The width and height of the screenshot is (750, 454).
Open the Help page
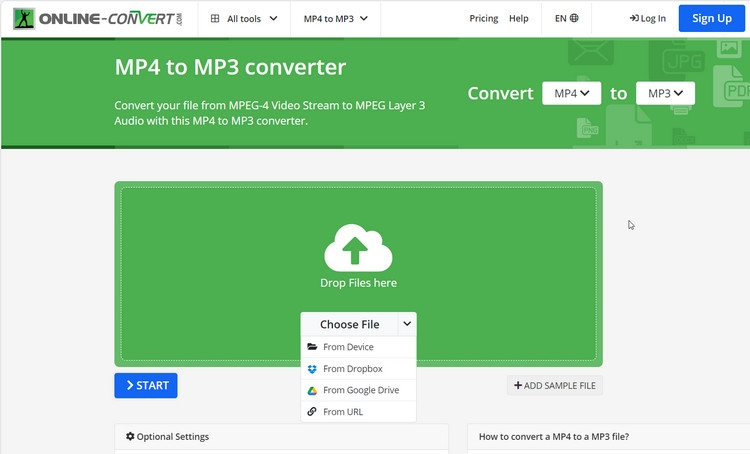click(518, 18)
